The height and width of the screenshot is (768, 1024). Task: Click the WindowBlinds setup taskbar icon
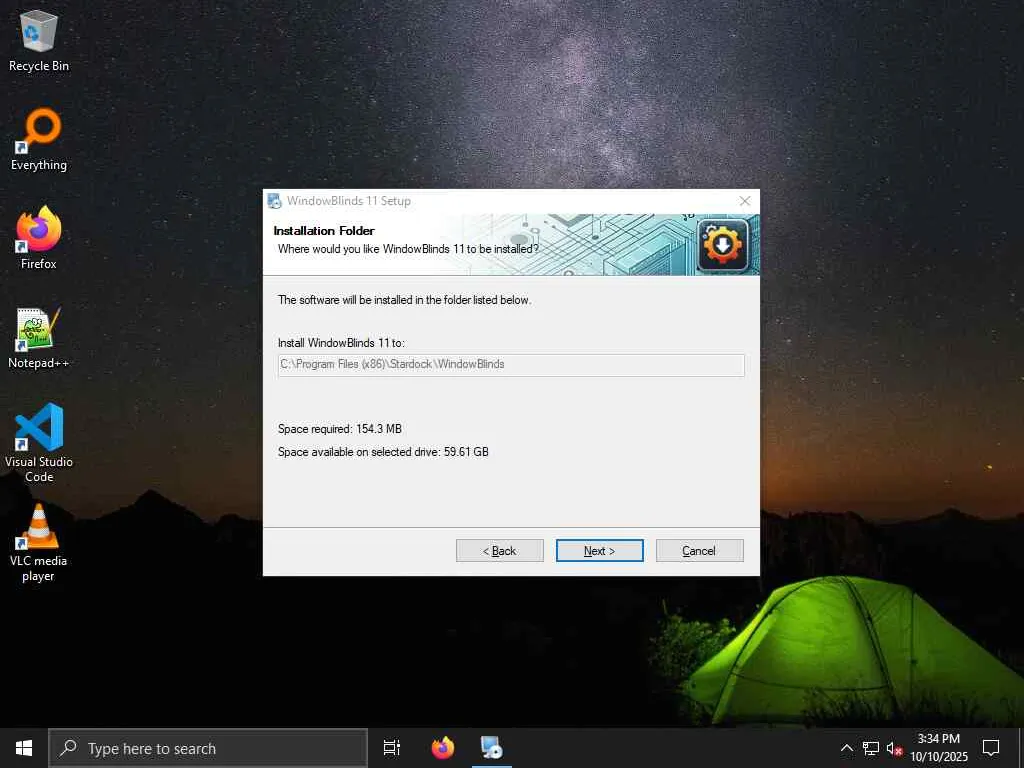tap(491, 748)
